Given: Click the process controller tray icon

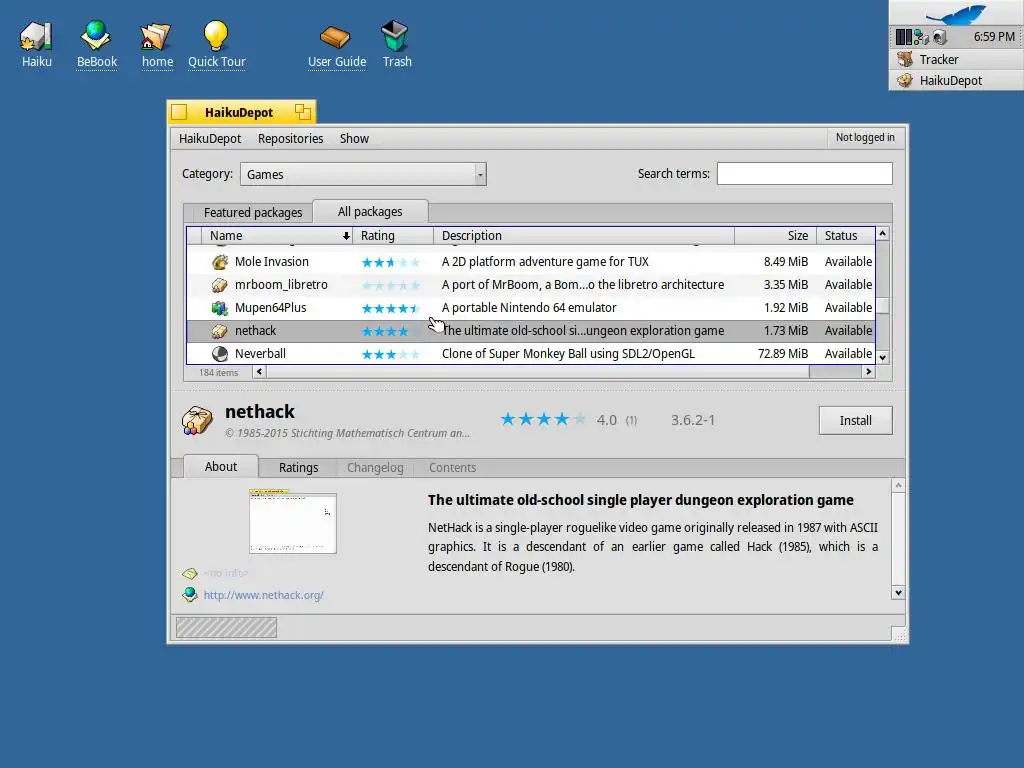Looking at the screenshot, I should [x=903, y=37].
